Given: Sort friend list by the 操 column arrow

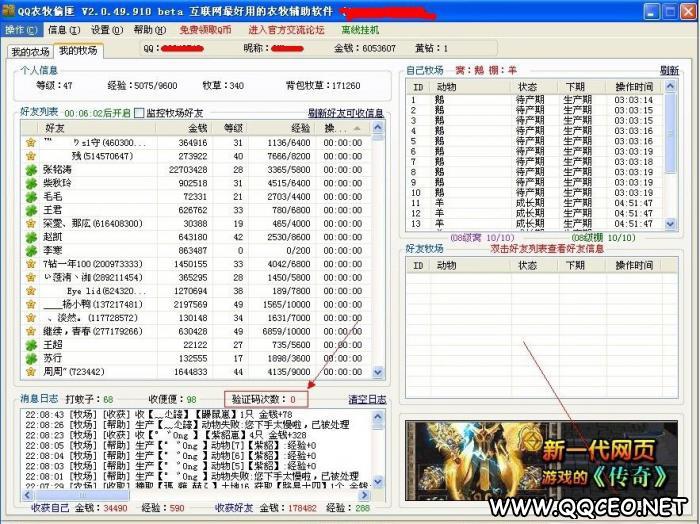Looking at the screenshot, I should pos(357,129).
